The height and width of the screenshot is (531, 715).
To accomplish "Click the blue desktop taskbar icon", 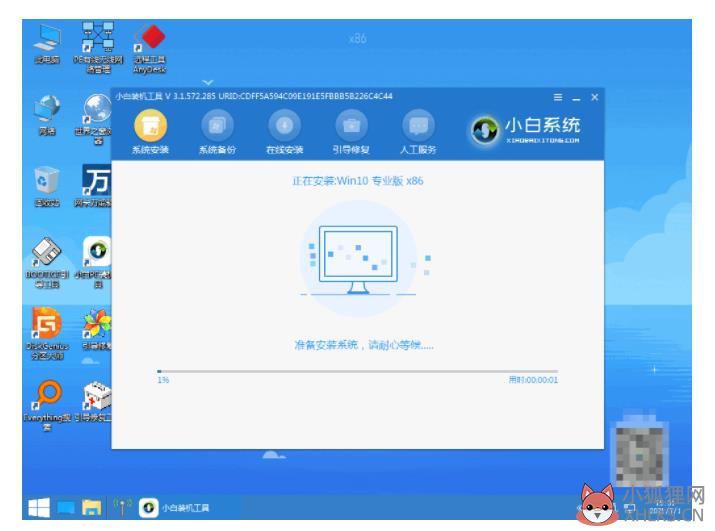I will [x=66, y=508].
